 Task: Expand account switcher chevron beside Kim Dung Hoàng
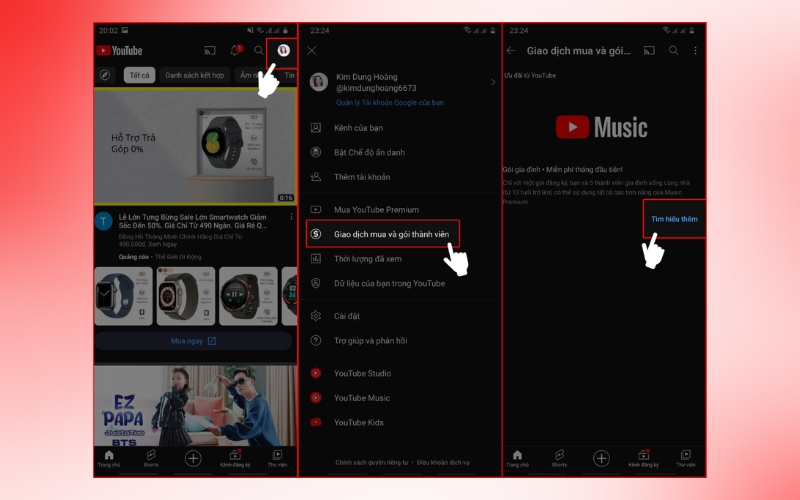tap(493, 82)
